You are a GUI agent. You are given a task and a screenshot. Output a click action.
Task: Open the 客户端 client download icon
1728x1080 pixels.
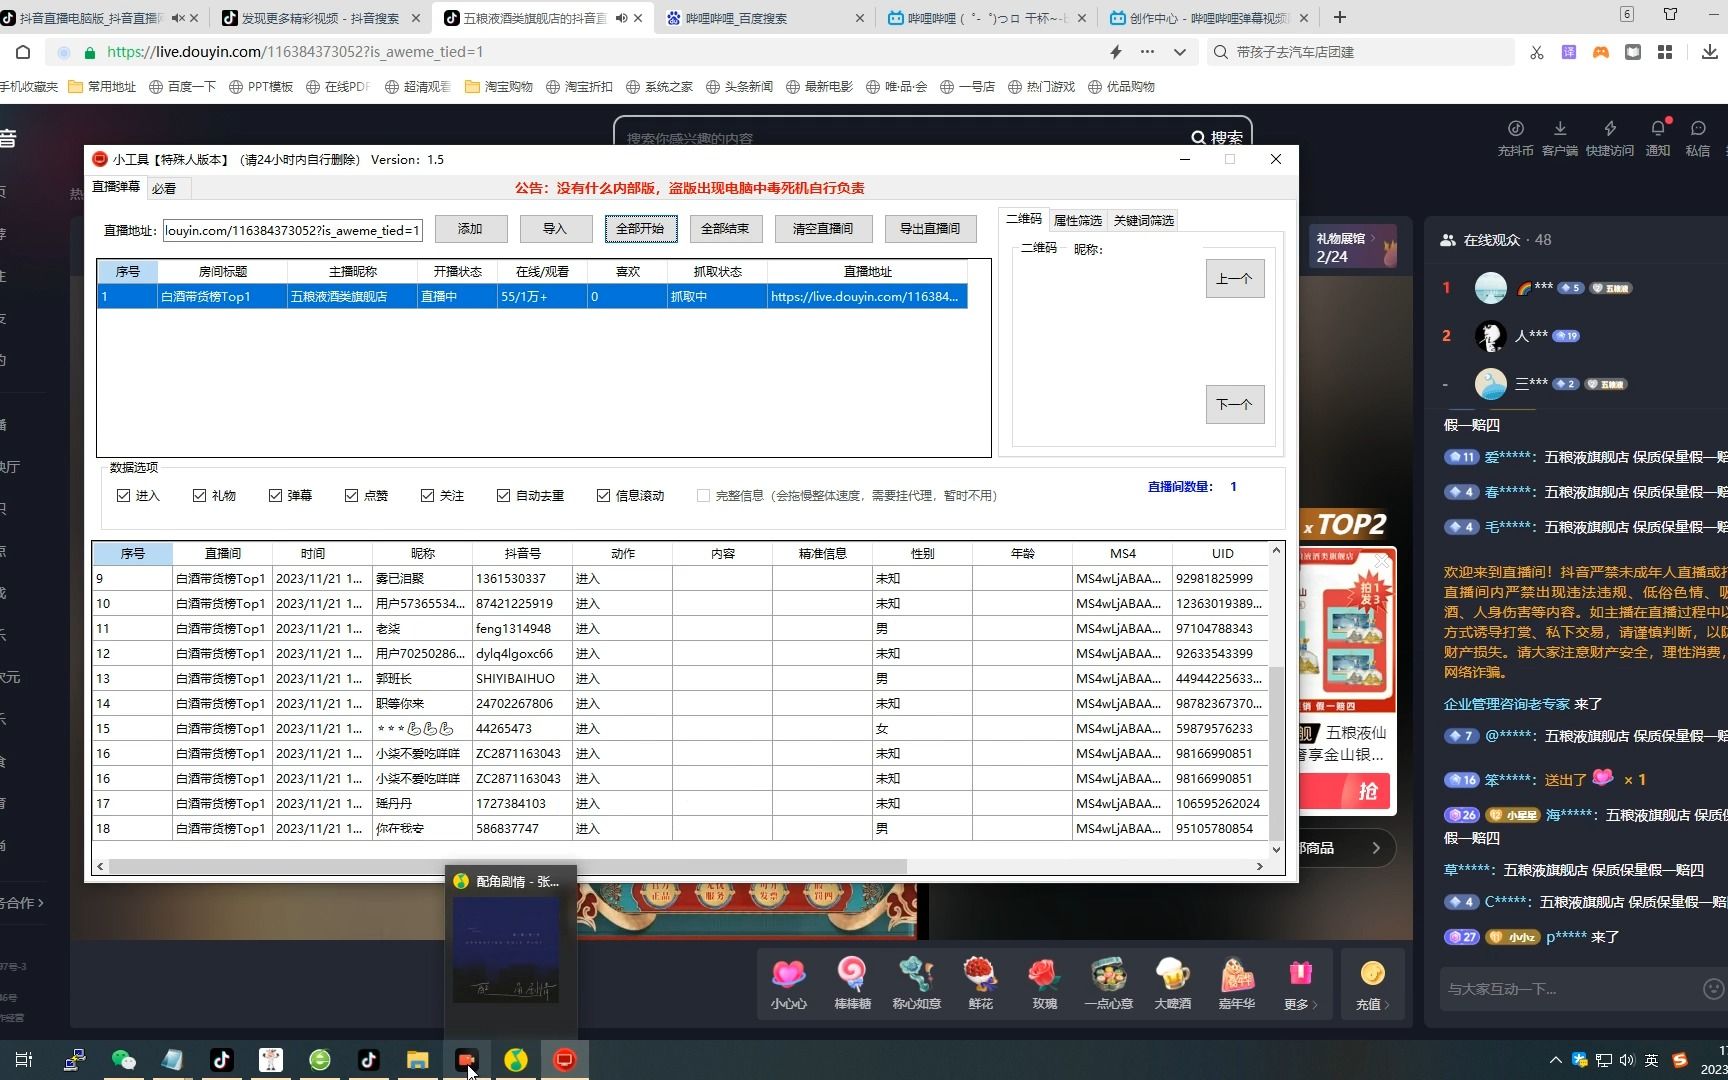[x=1560, y=128]
